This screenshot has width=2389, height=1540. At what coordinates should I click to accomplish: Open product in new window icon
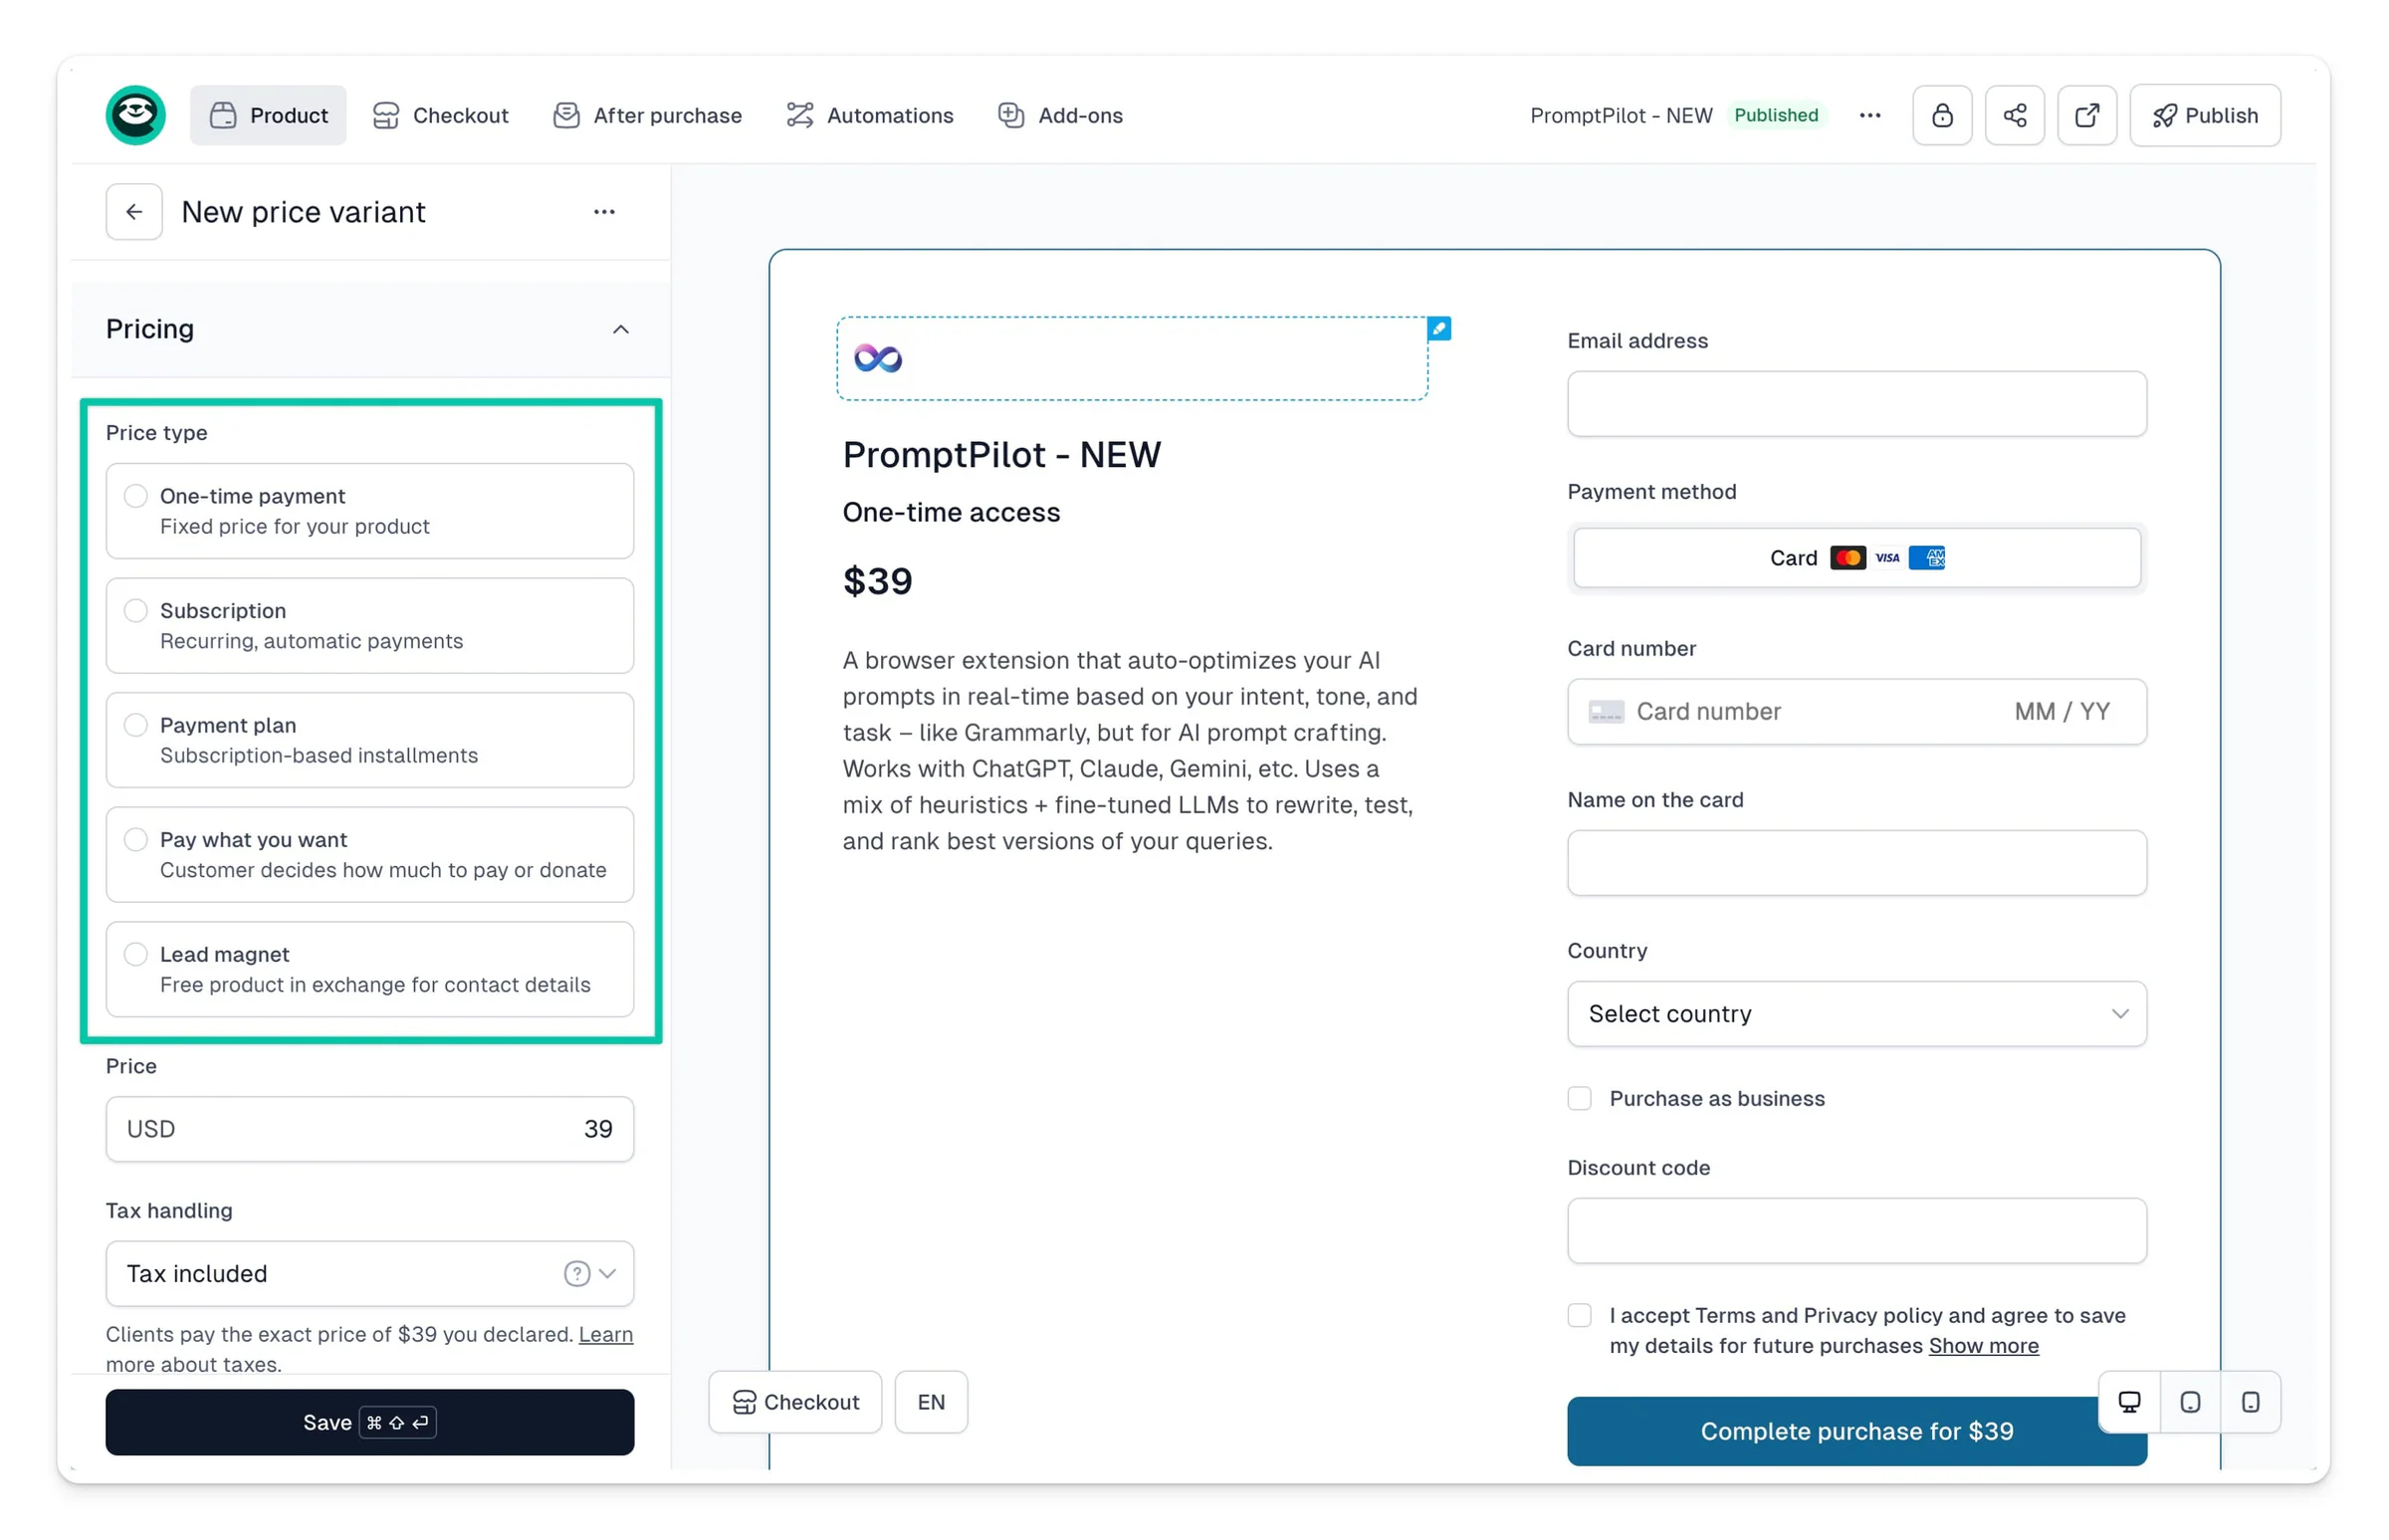point(2086,115)
